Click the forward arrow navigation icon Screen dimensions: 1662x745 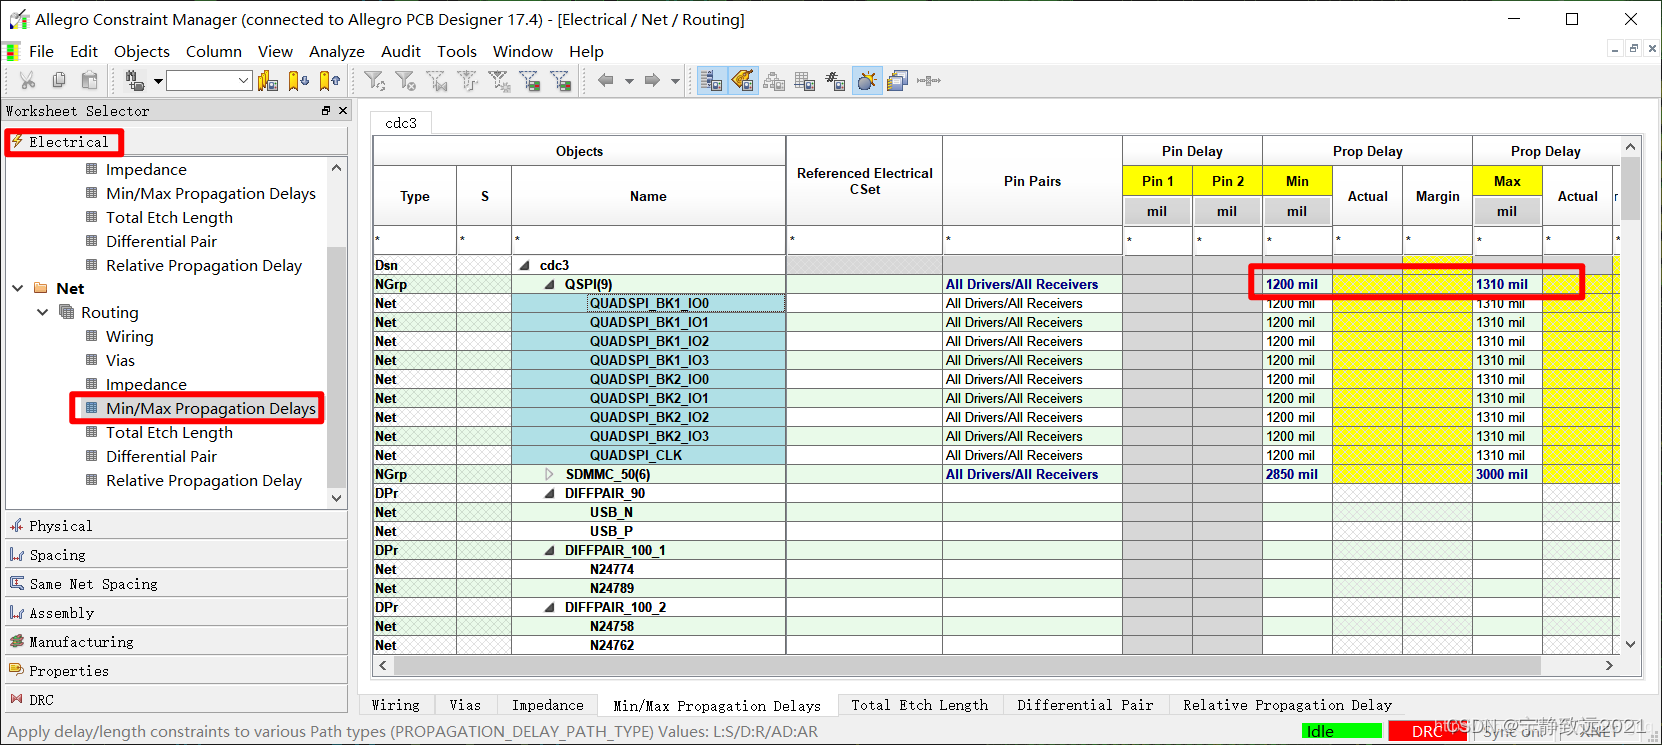click(x=652, y=81)
